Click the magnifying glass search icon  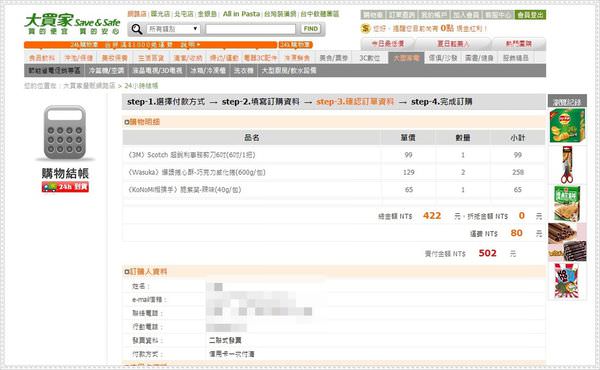point(137,29)
